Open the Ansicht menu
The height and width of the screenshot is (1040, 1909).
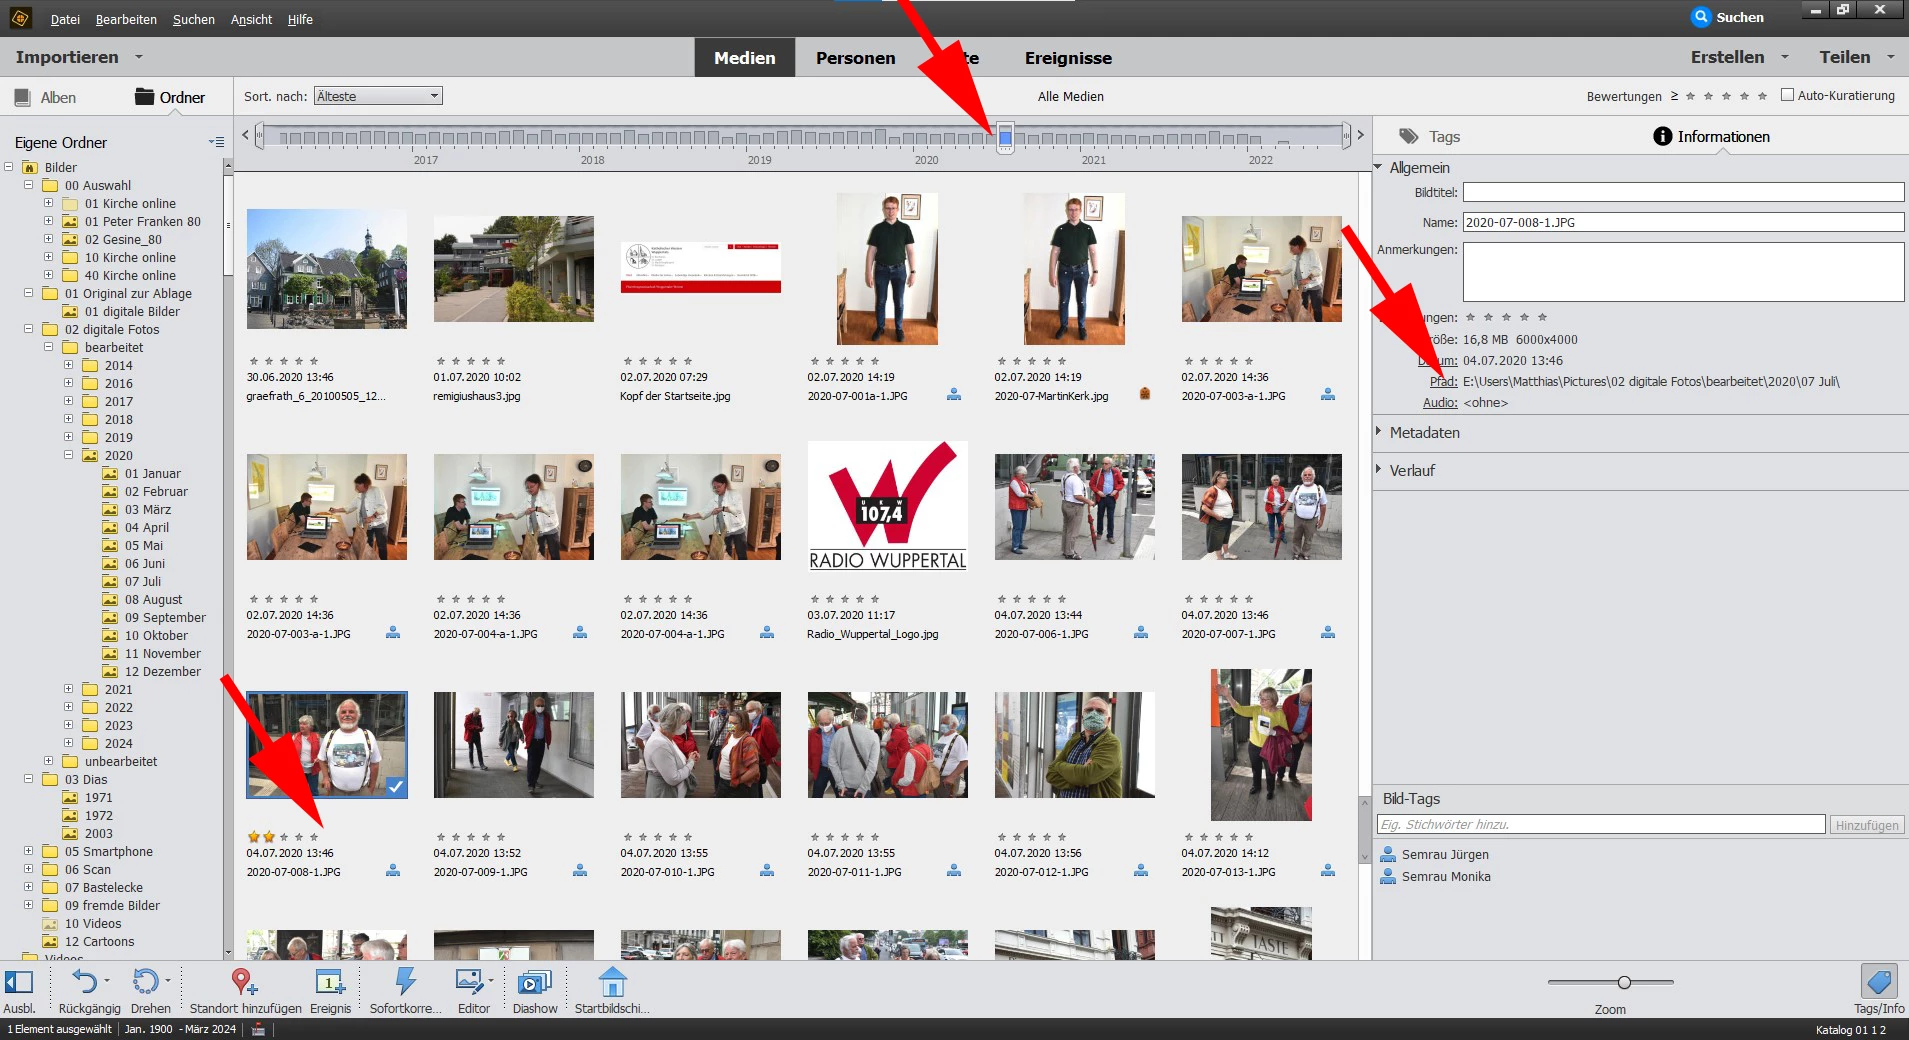click(251, 19)
